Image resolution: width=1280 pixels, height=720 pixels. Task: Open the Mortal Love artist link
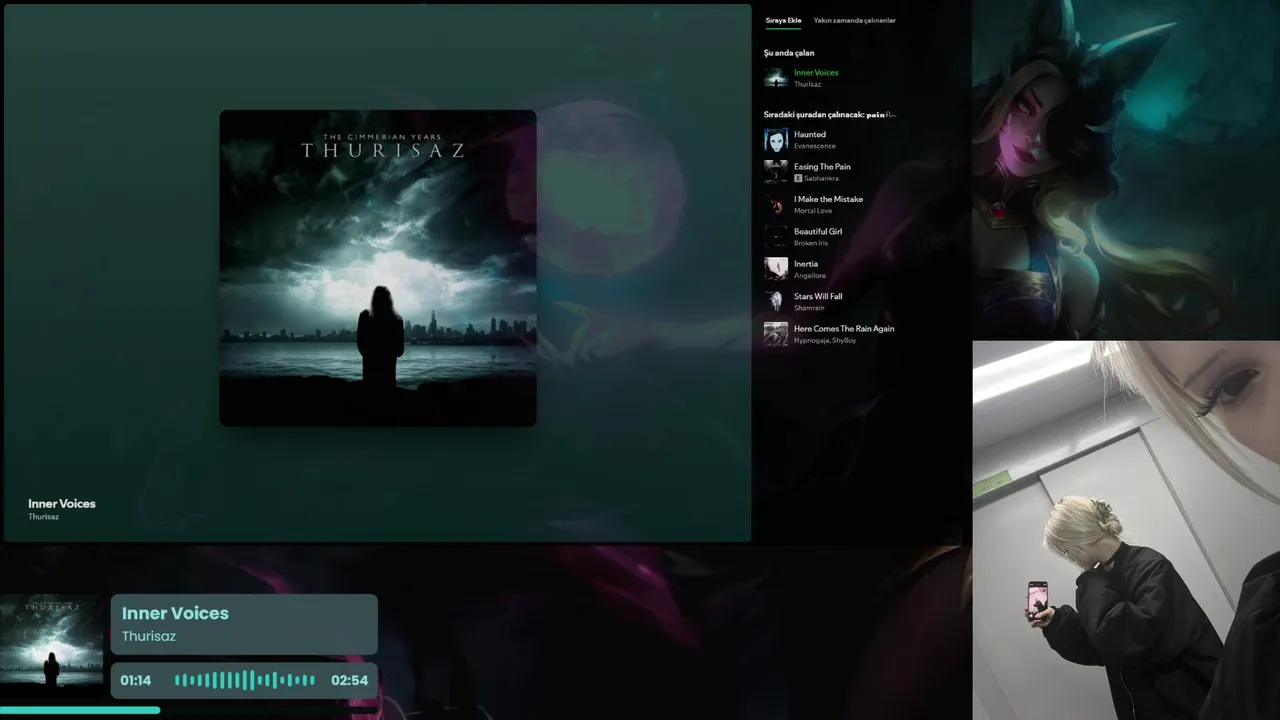click(813, 211)
